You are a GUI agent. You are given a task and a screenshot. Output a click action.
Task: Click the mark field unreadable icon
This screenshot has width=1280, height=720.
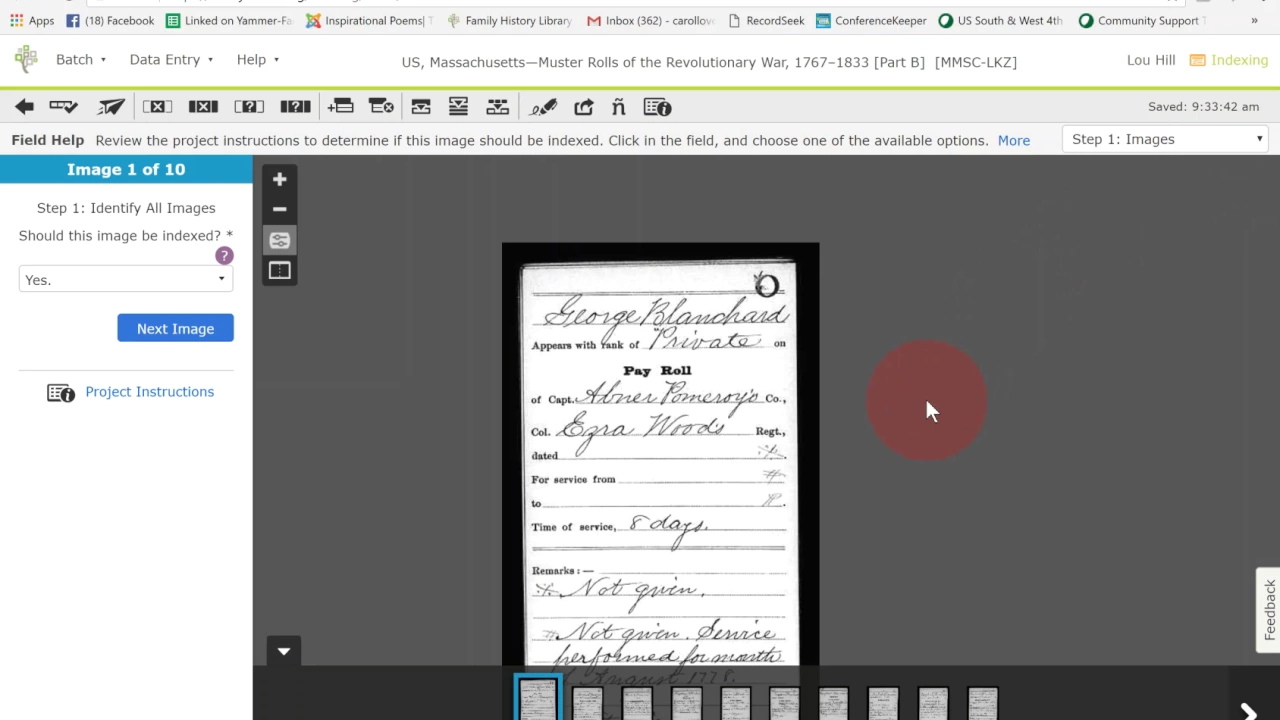click(x=249, y=107)
